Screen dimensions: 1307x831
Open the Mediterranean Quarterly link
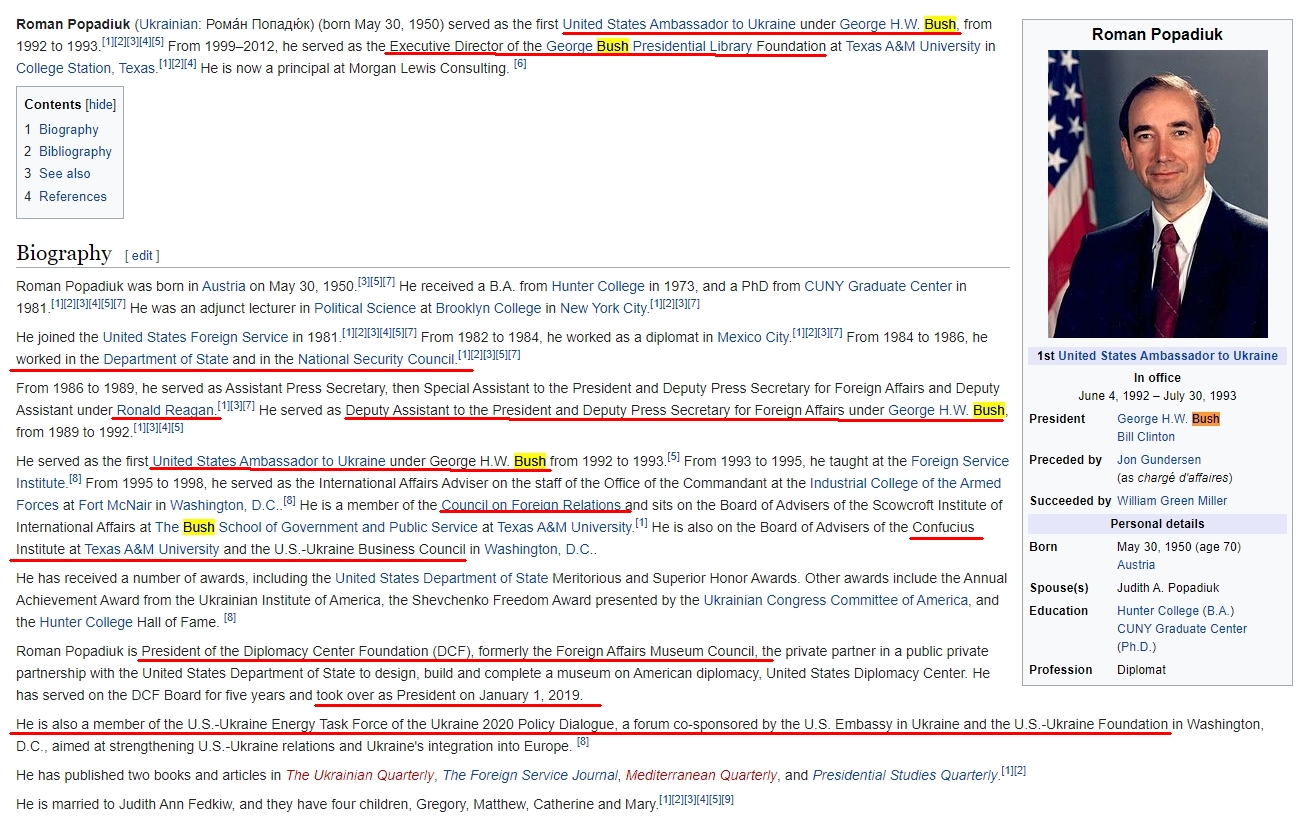click(701, 775)
